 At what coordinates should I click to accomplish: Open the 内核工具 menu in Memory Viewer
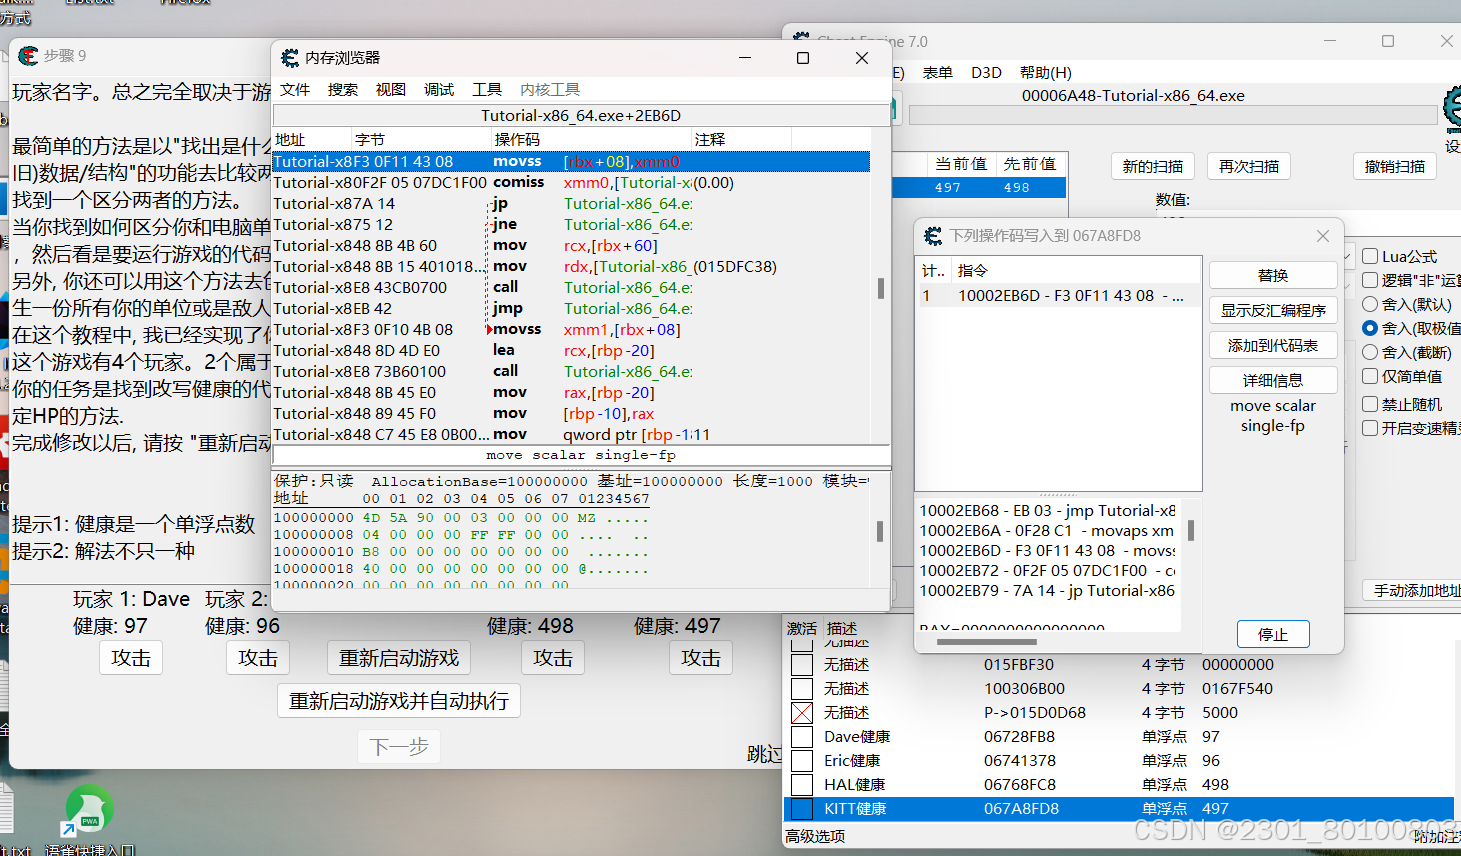click(550, 89)
